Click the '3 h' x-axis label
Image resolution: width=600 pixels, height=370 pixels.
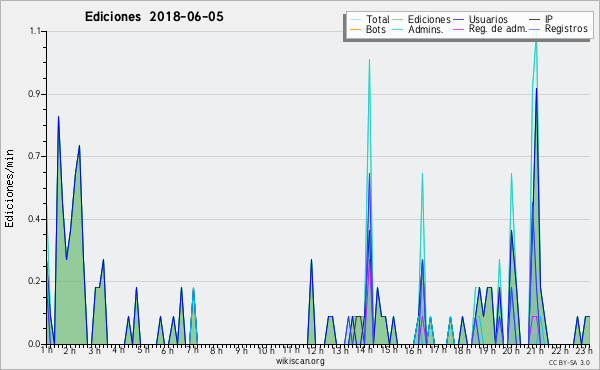[x=95, y=350]
